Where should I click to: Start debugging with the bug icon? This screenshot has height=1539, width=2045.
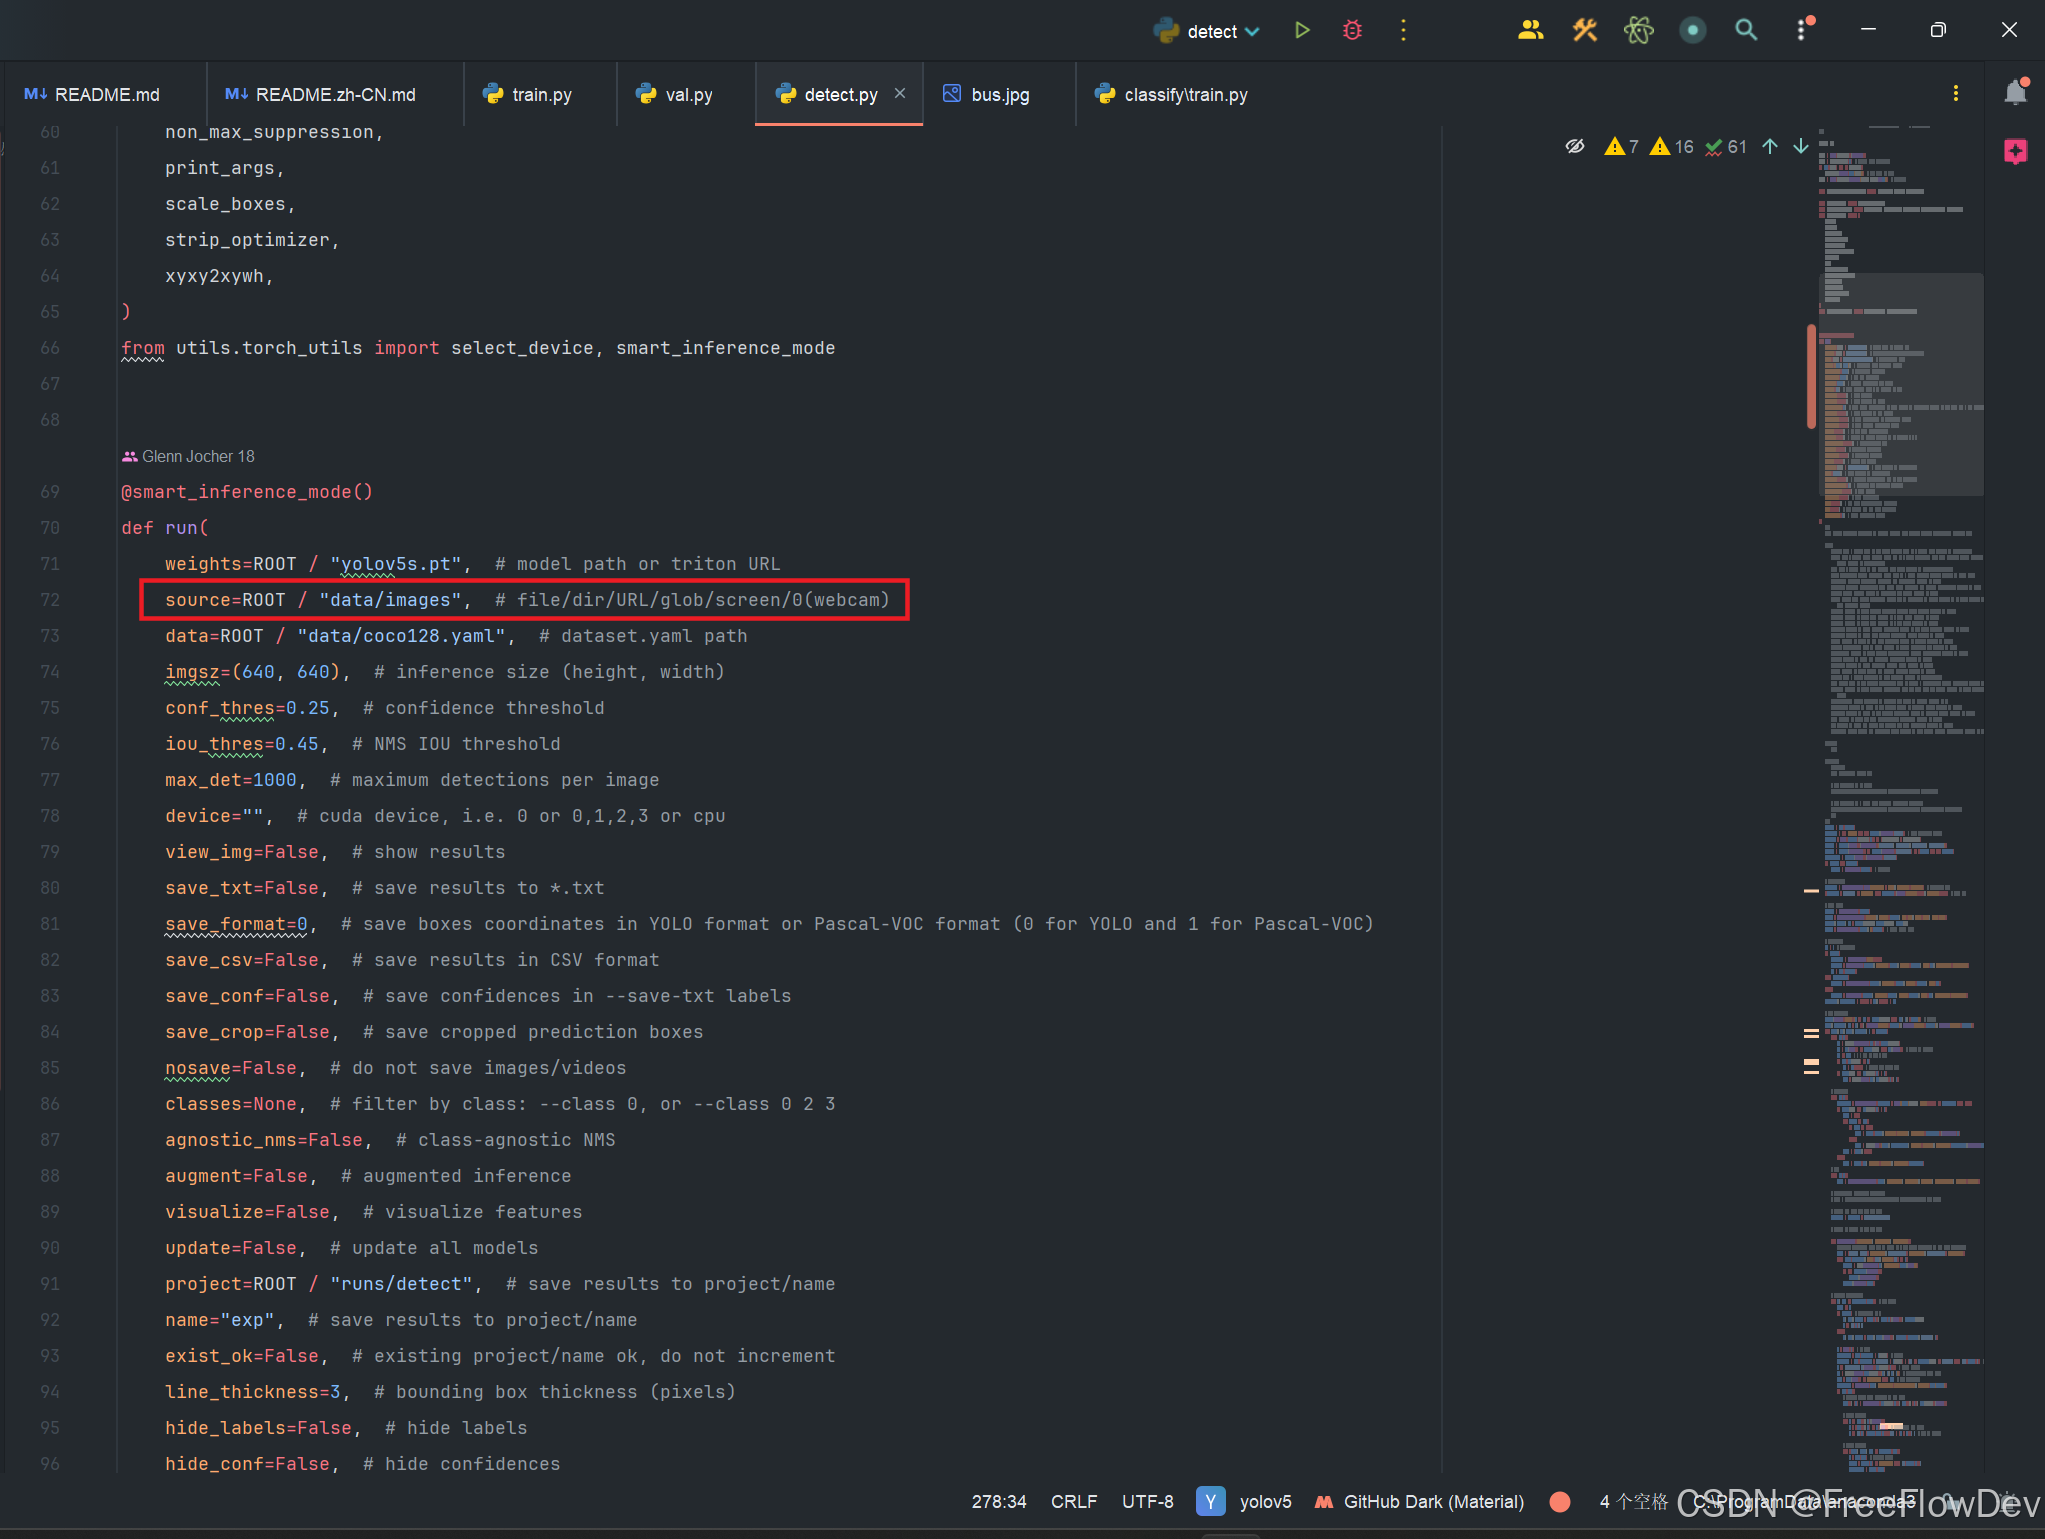[x=1352, y=30]
